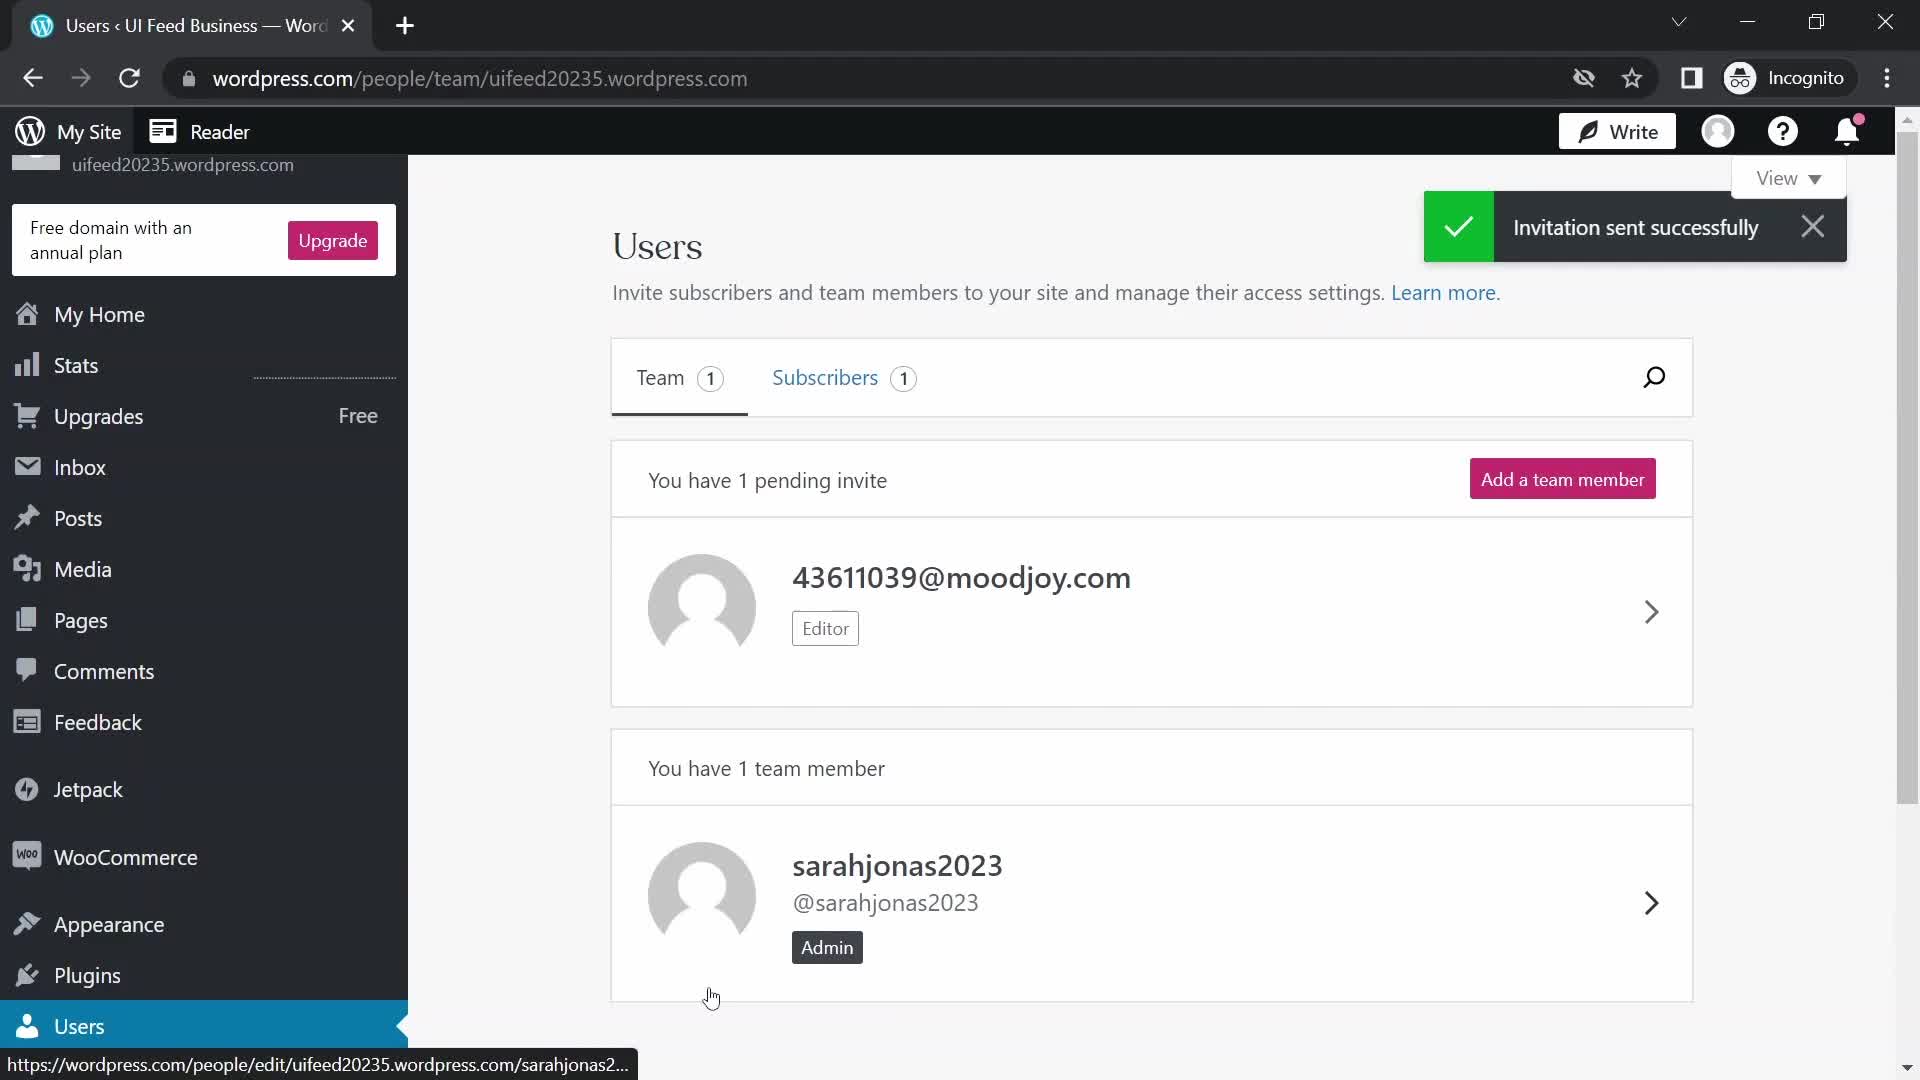Open the search on the Team panel

click(x=1654, y=377)
